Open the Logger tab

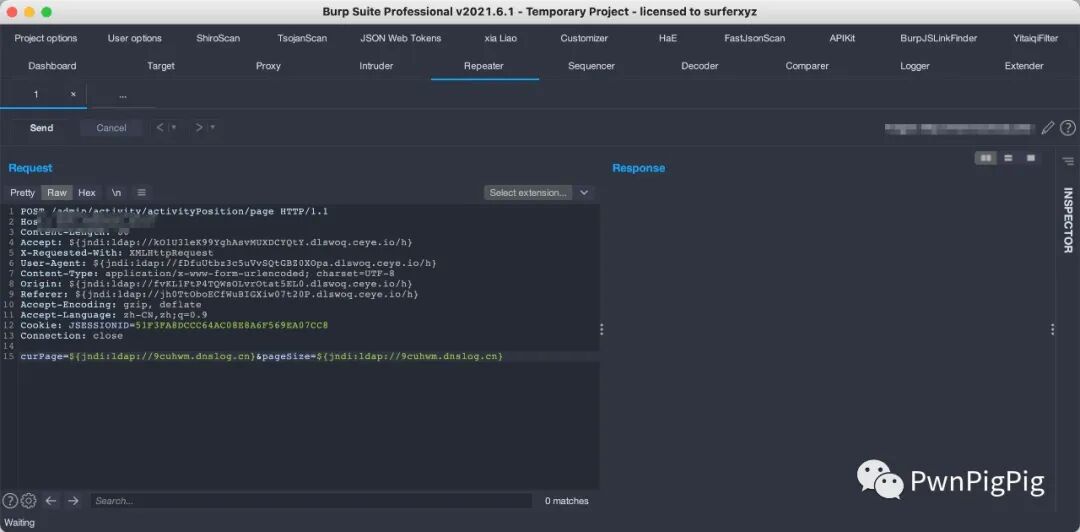915,66
